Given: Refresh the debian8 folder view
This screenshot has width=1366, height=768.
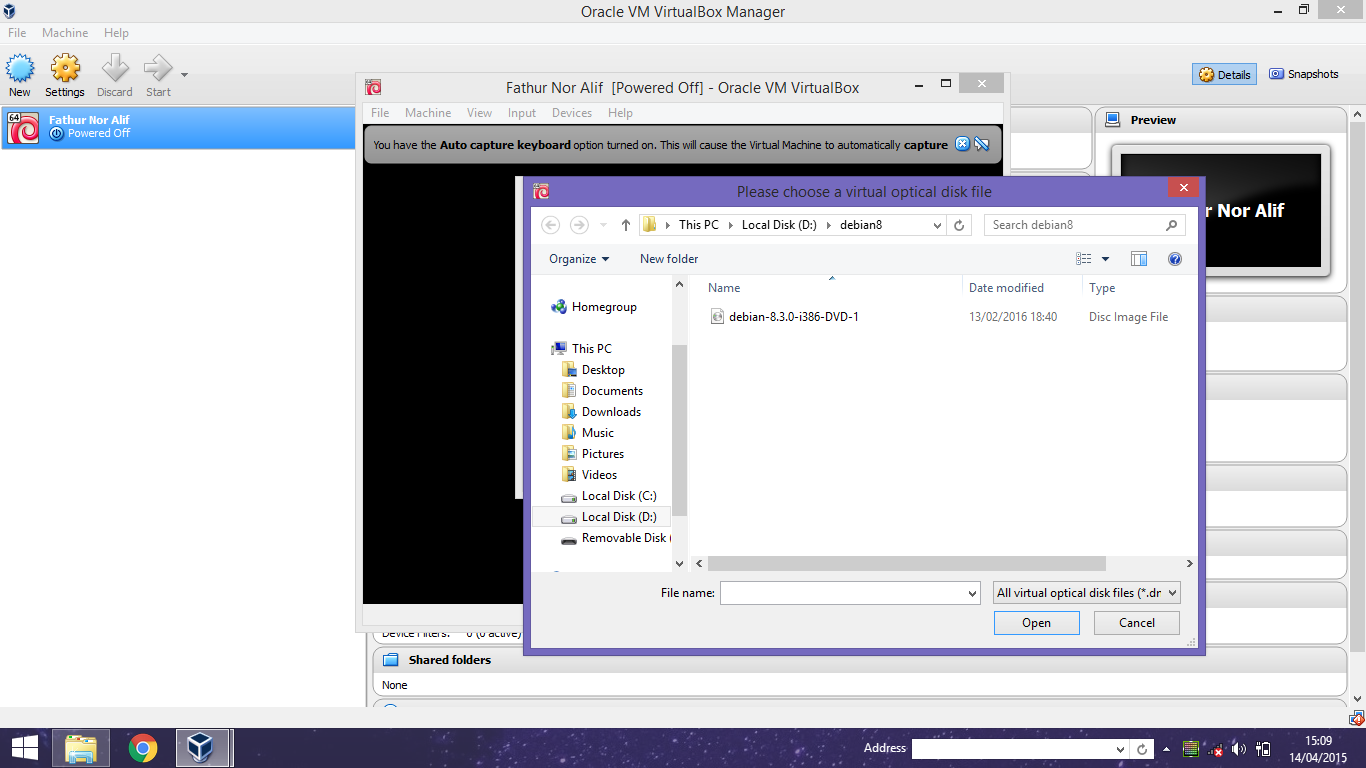Looking at the screenshot, I should coord(959,225).
